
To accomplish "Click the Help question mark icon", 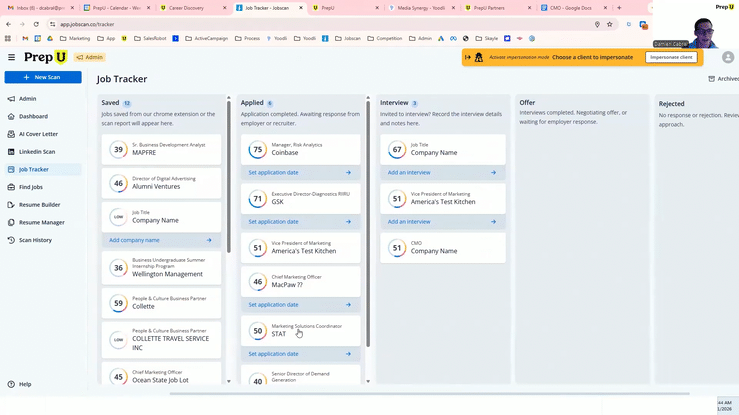I will [11, 384].
